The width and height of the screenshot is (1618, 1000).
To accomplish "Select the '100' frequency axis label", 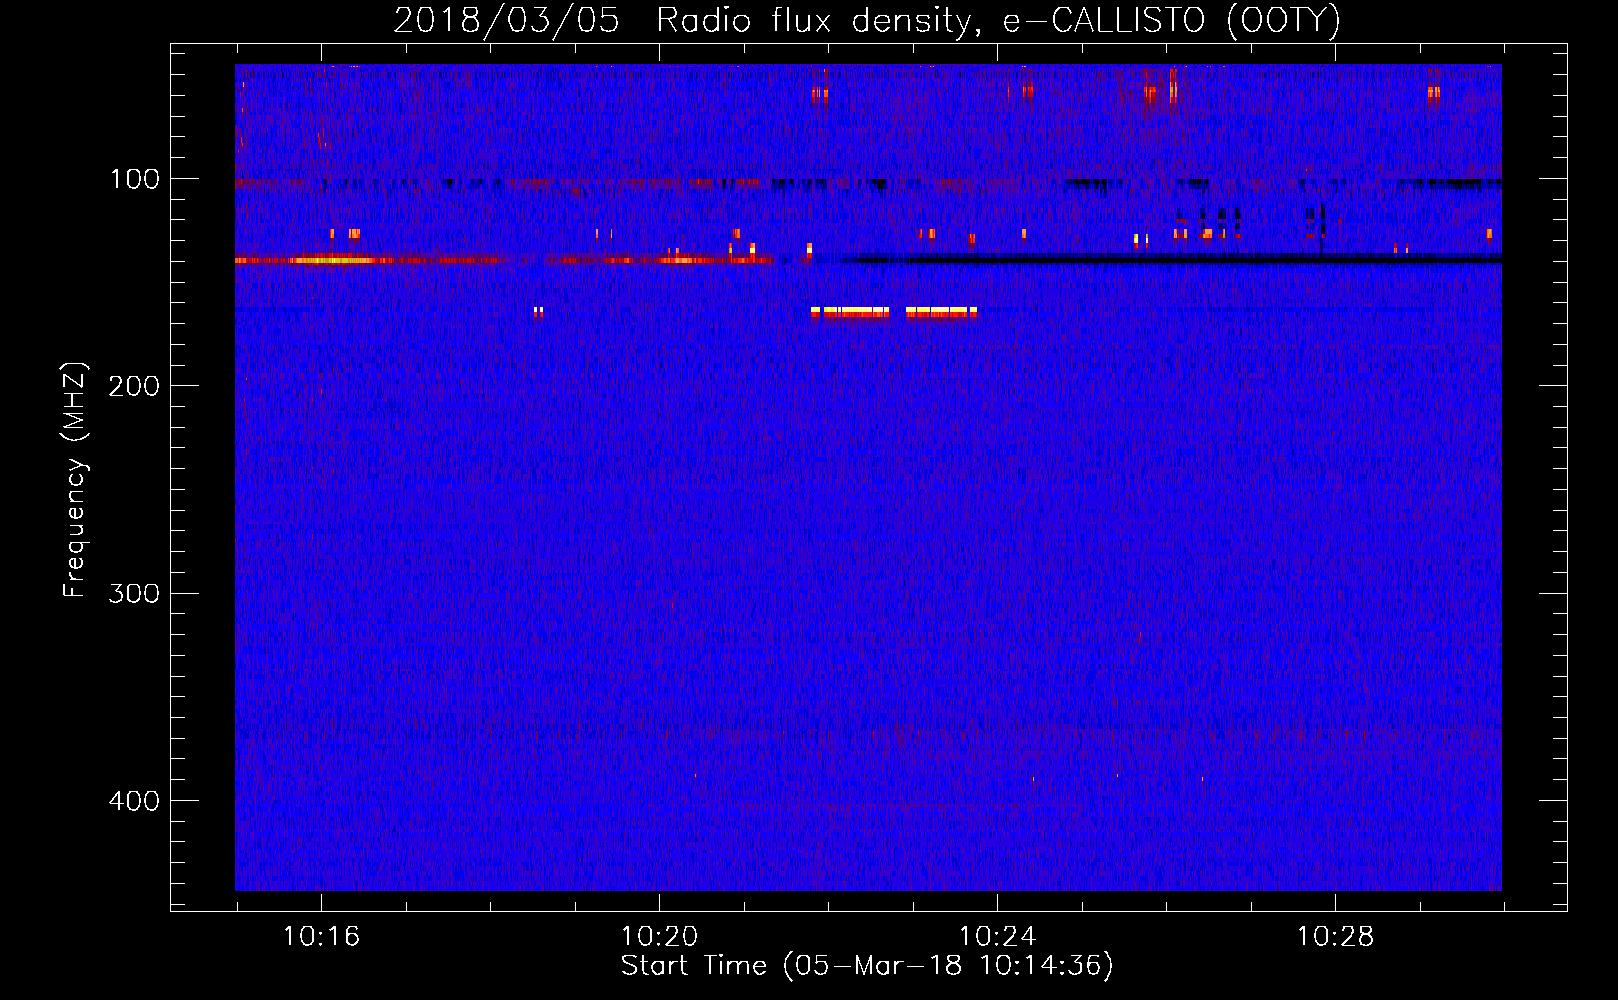I will [135, 179].
